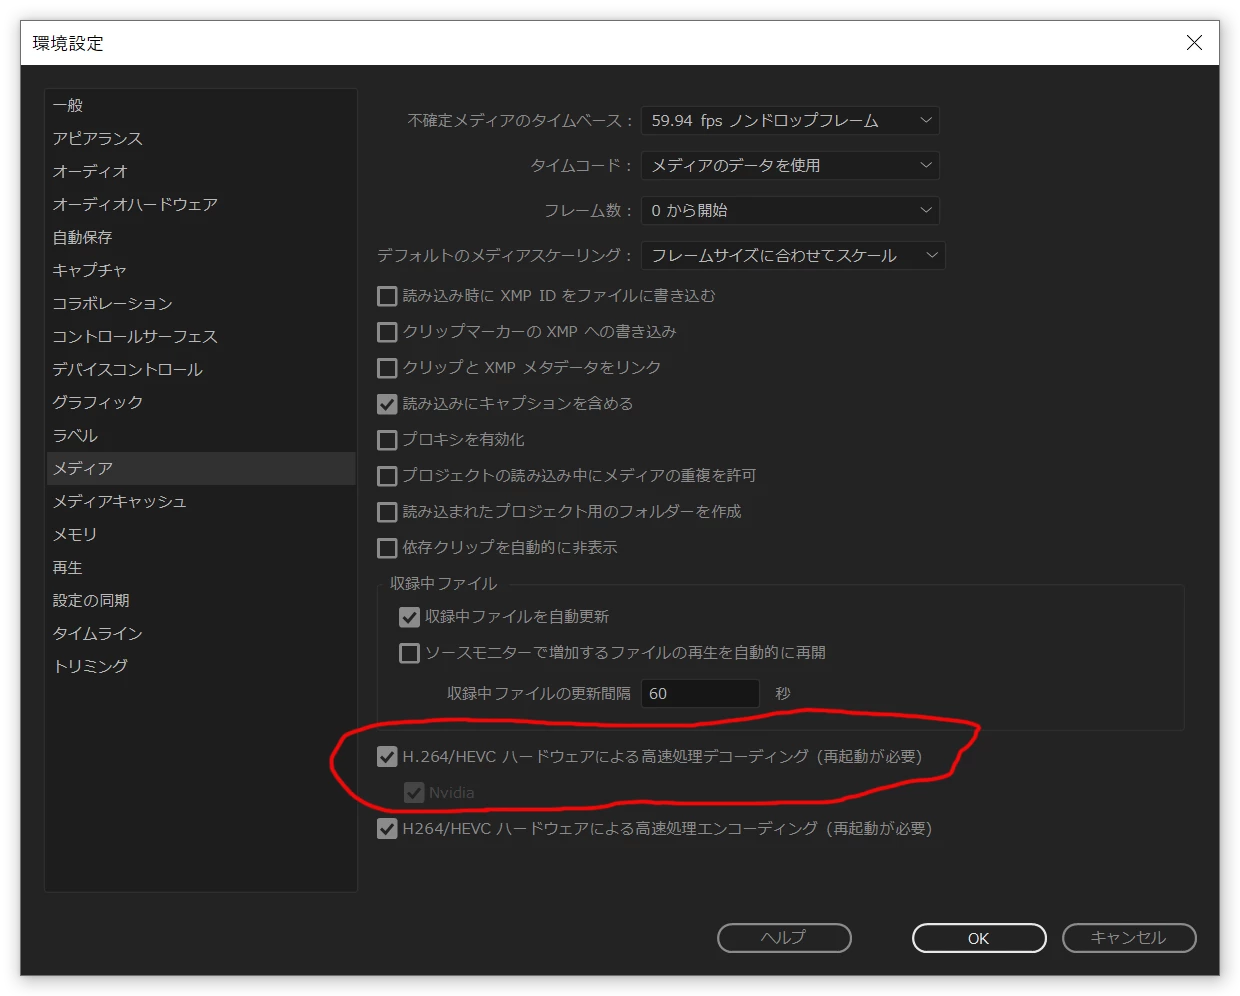Select 設定の同期 category
Viewport: 1240px width, 996px height.
click(200, 600)
